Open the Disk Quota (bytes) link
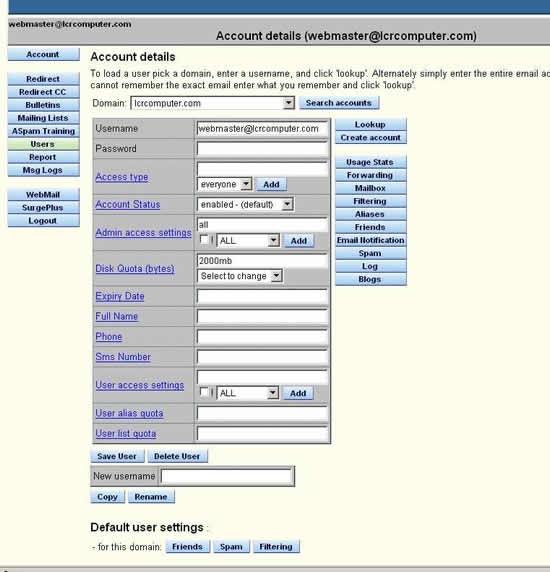 point(135,268)
